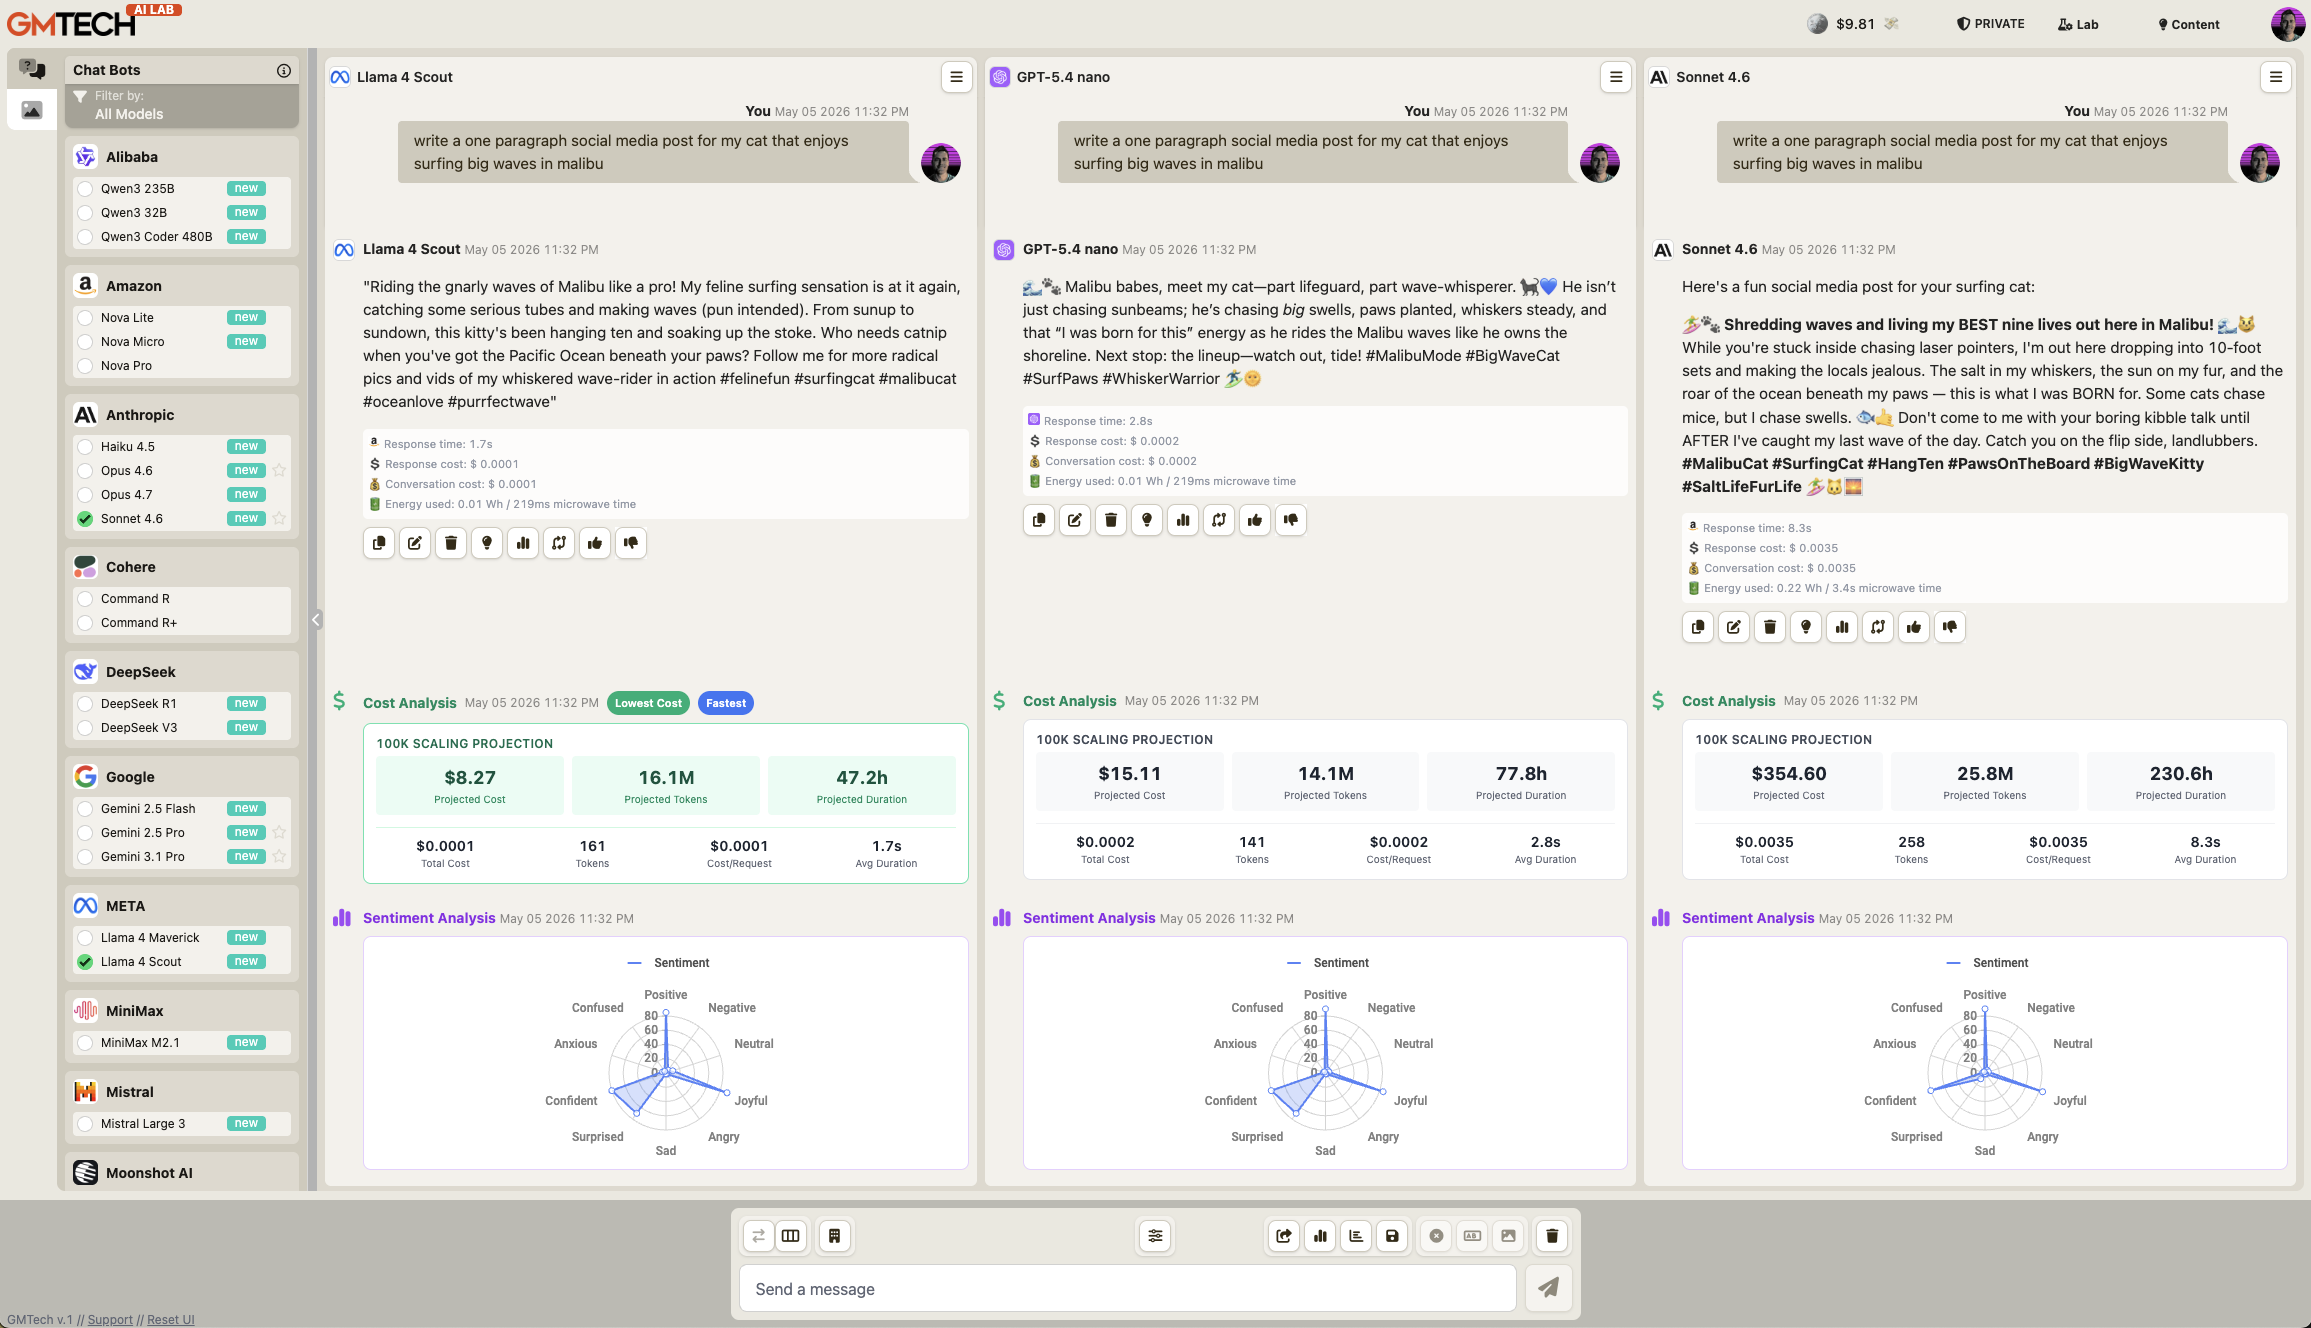Click the $9.81 balance in header
Screen dimensions: 2311x1328
1855,24
